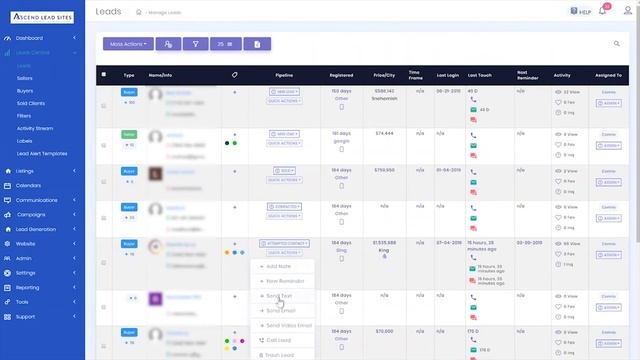Image resolution: width=640 pixels, height=360 pixels.
Task: Open the user profile icon
Action: point(628,11)
